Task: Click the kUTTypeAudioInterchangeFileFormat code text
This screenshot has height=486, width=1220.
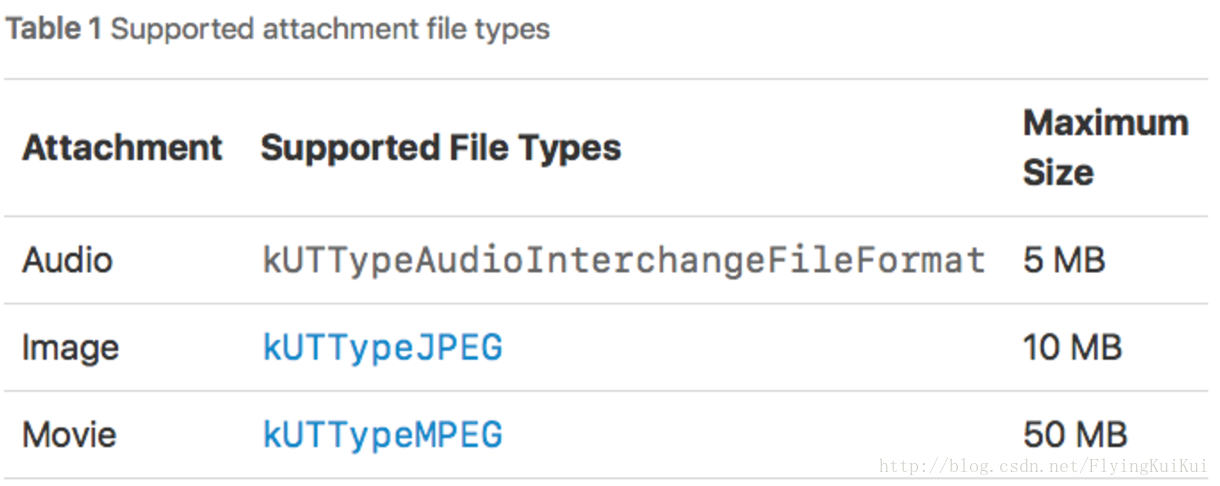Action: click(624, 261)
